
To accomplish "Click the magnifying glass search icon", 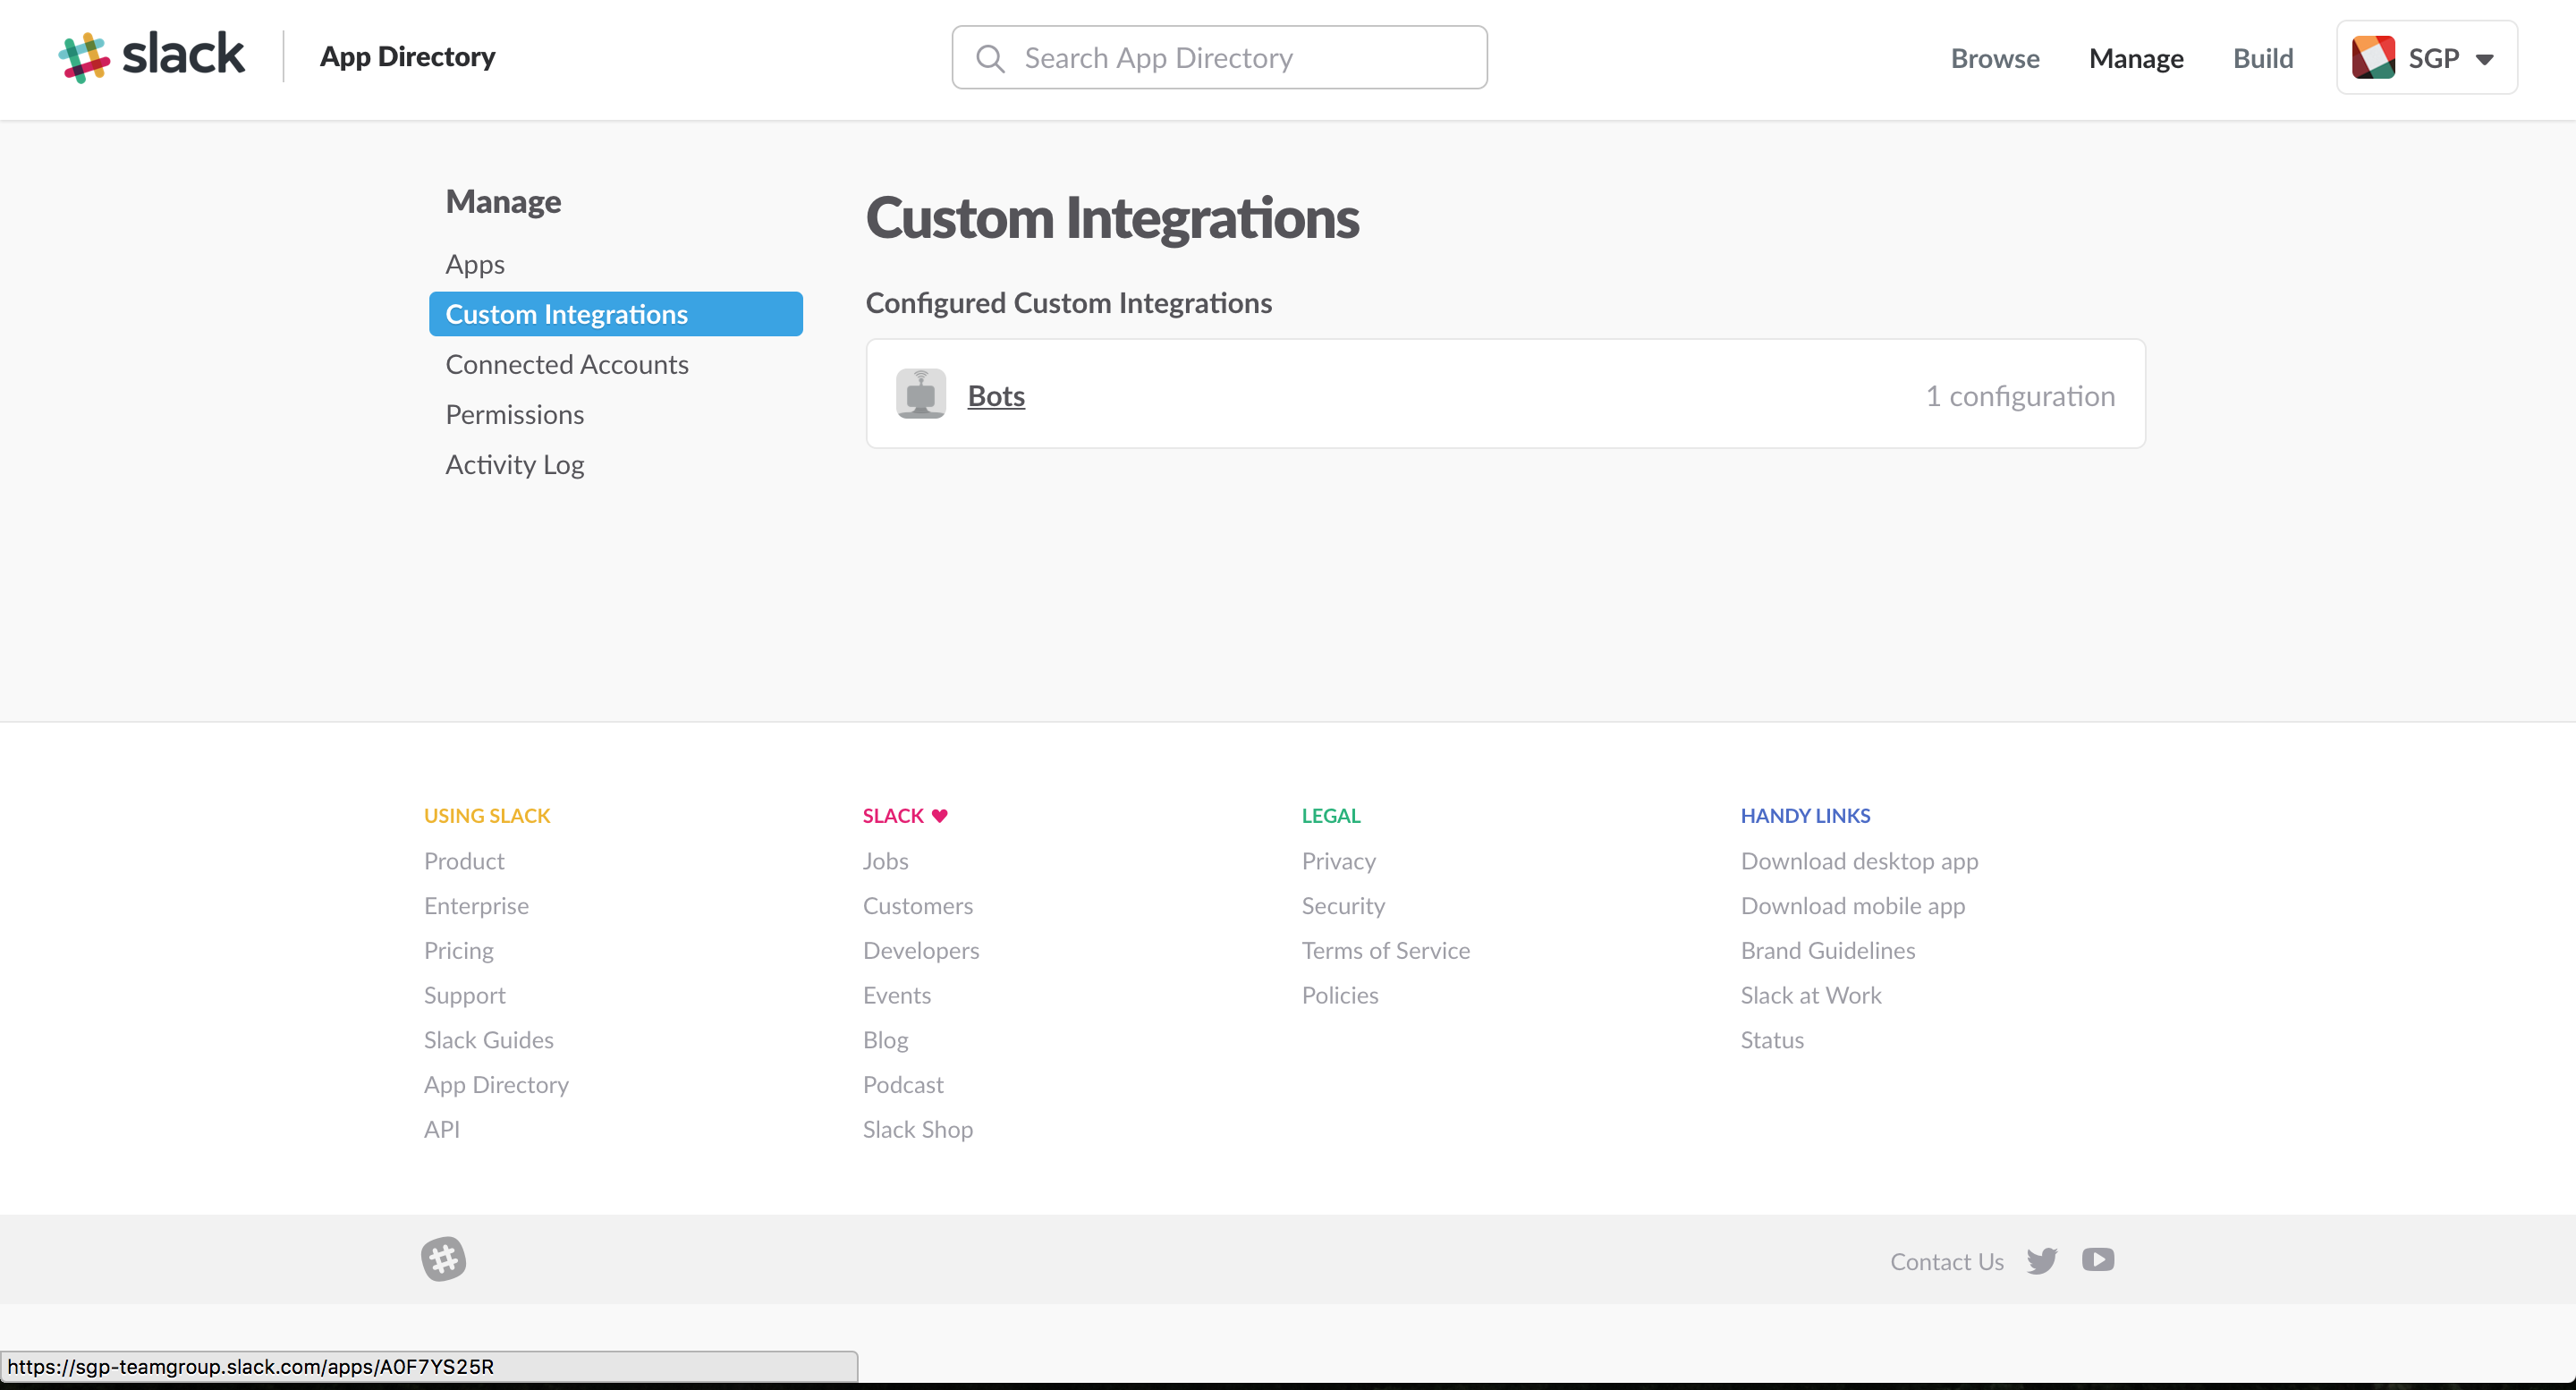I will [991, 57].
